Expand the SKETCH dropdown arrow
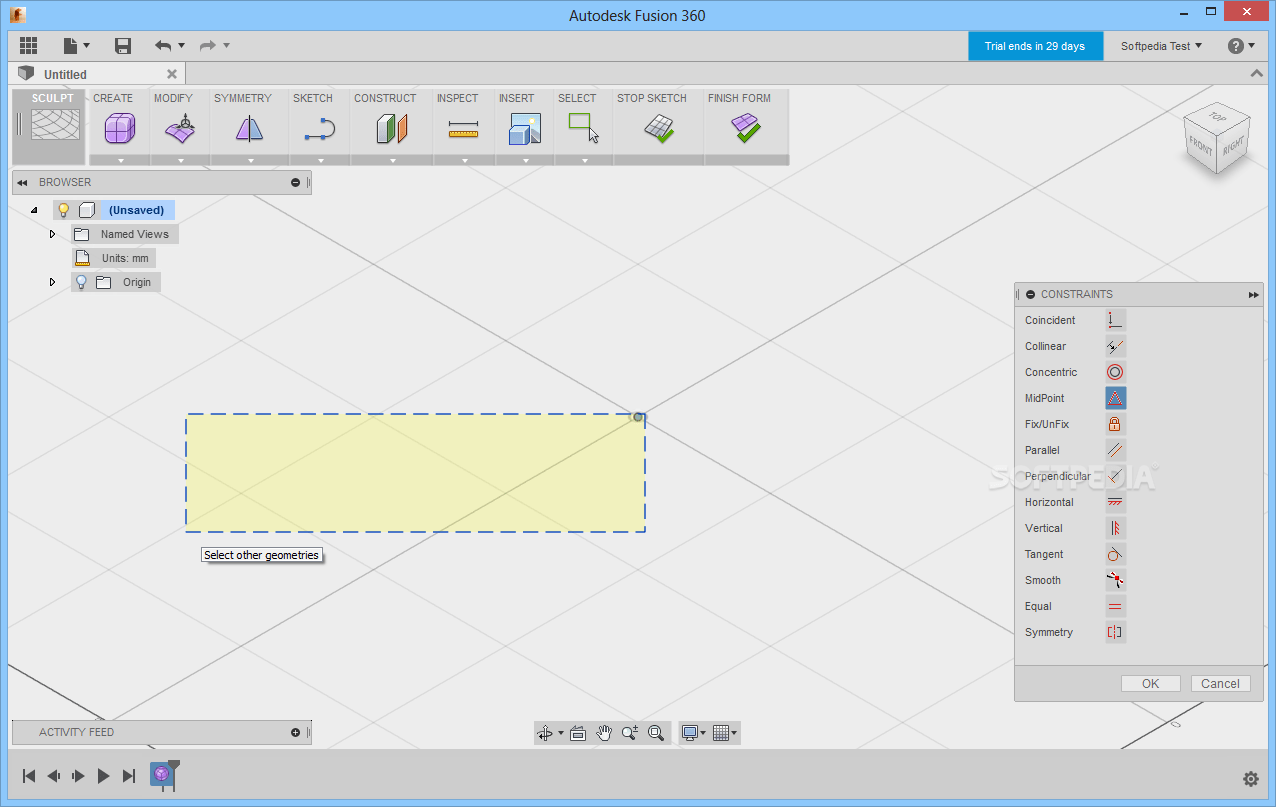Image resolution: width=1276 pixels, height=807 pixels. pyautogui.click(x=320, y=160)
